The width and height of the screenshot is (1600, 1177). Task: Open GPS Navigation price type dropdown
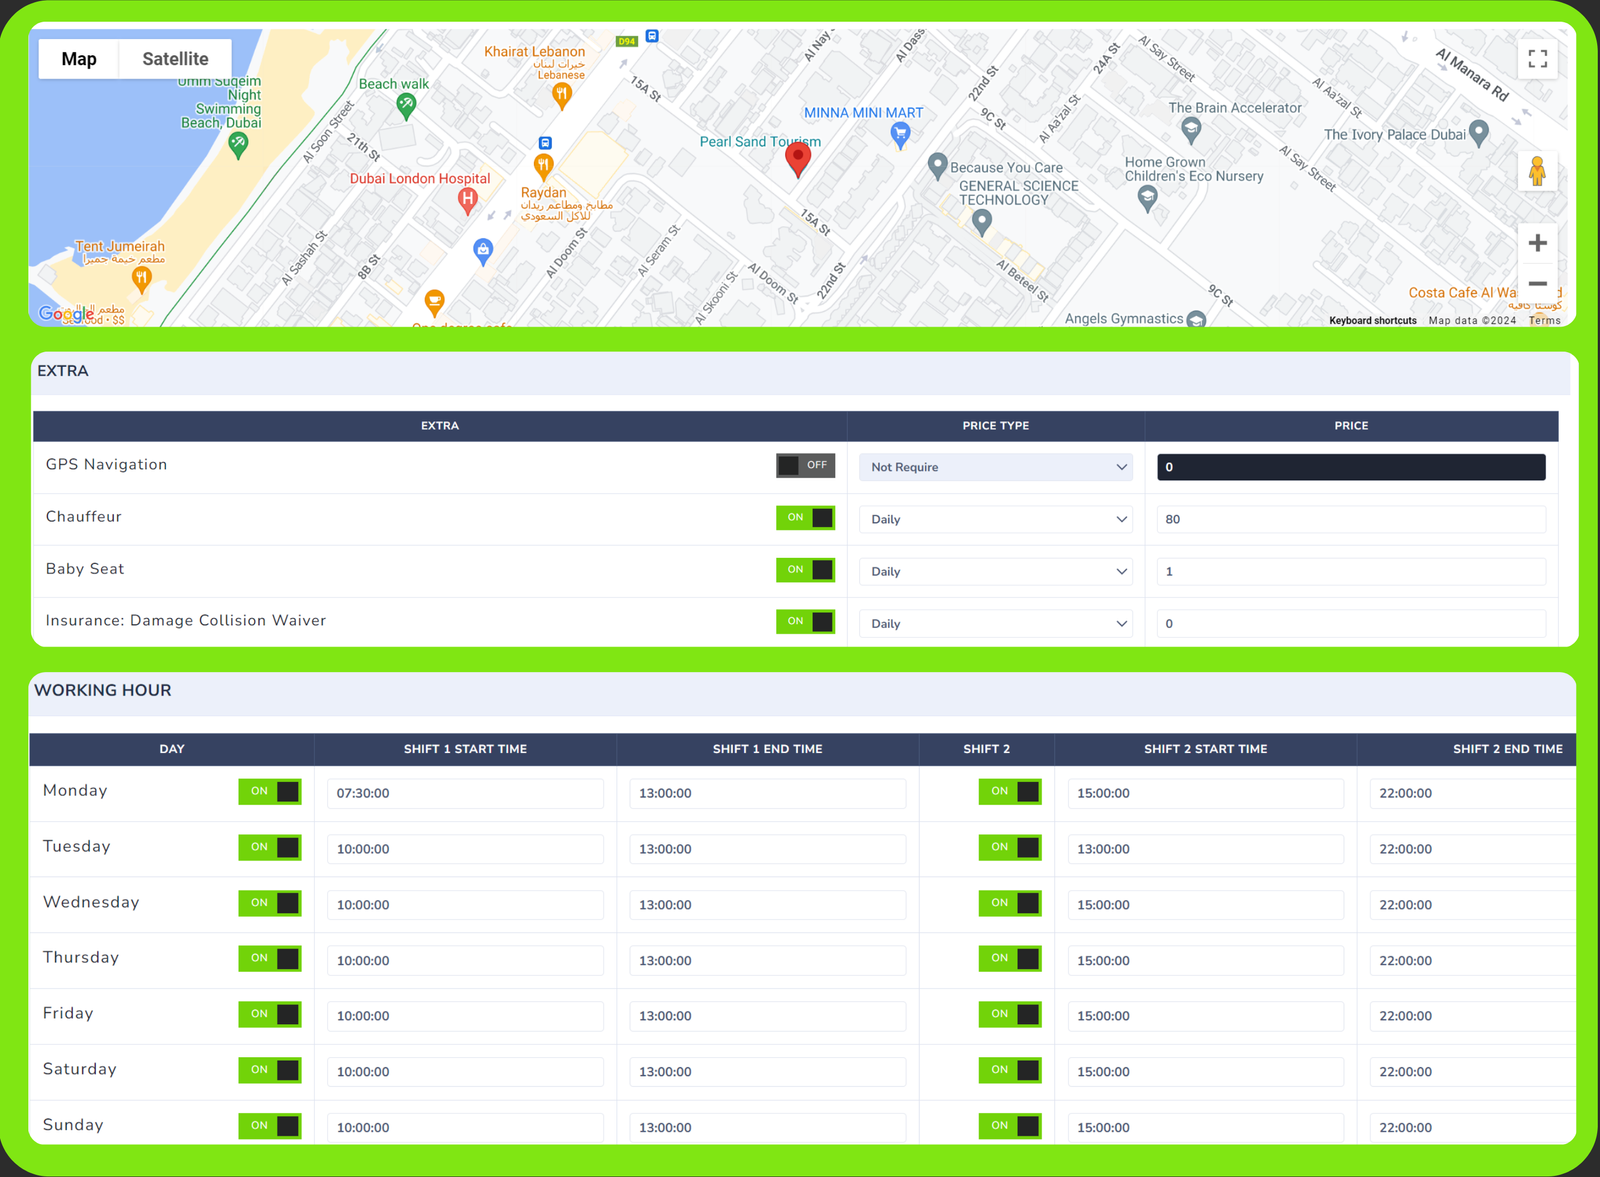coord(995,467)
